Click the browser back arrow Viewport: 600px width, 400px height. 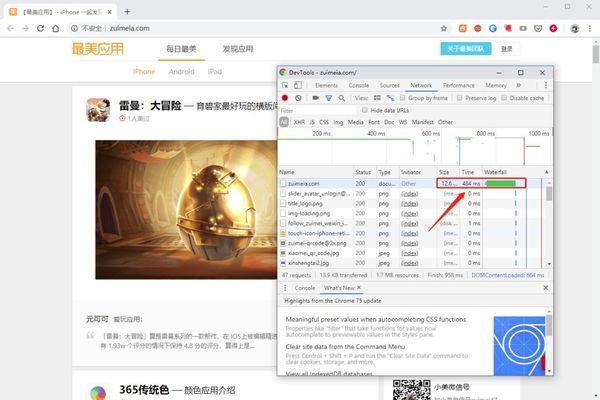click(x=10, y=28)
